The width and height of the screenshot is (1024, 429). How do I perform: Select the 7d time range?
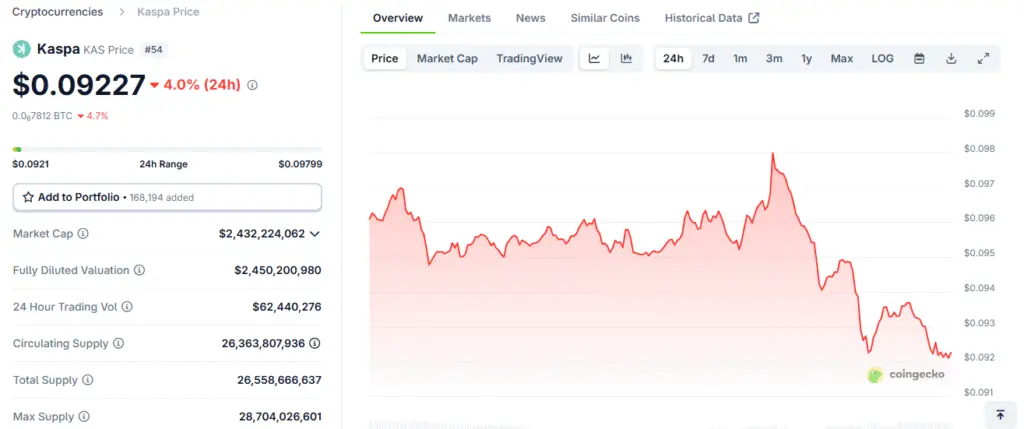[708, 58]
